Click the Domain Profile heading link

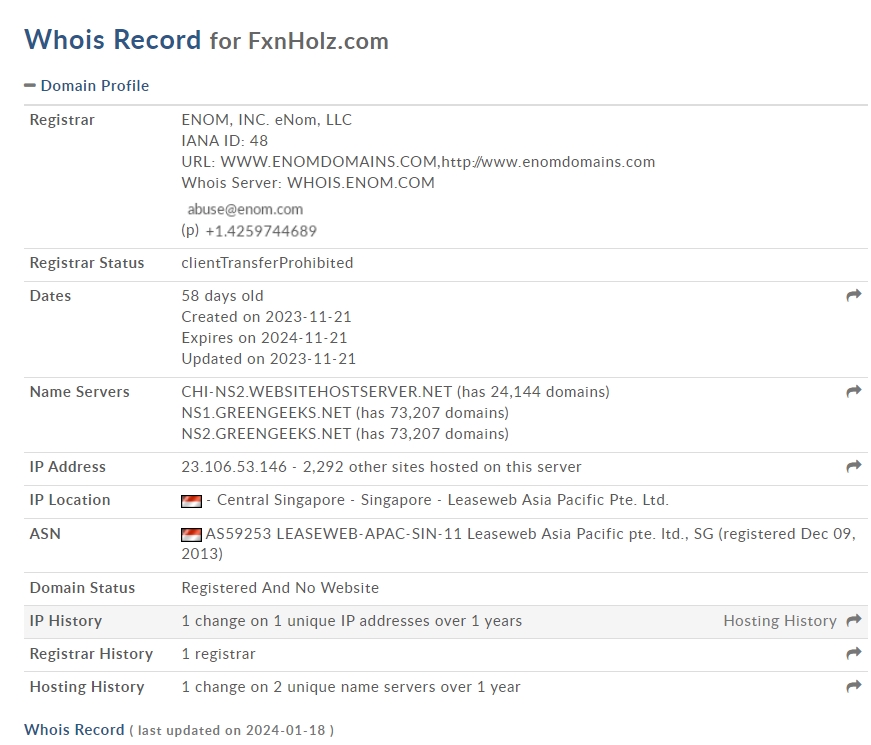point(95,86)
